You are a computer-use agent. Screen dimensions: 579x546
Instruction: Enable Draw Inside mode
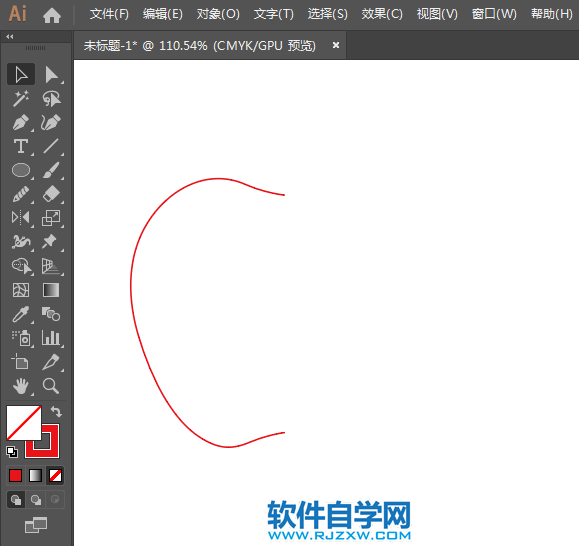[x=55, y=500]
